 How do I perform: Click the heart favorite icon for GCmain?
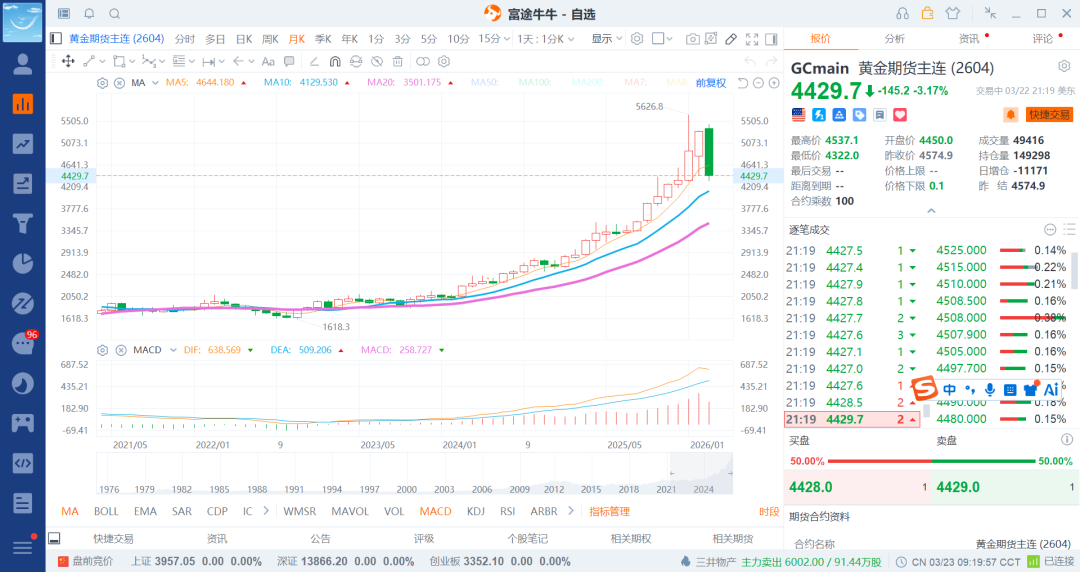(x=871, y=115)
